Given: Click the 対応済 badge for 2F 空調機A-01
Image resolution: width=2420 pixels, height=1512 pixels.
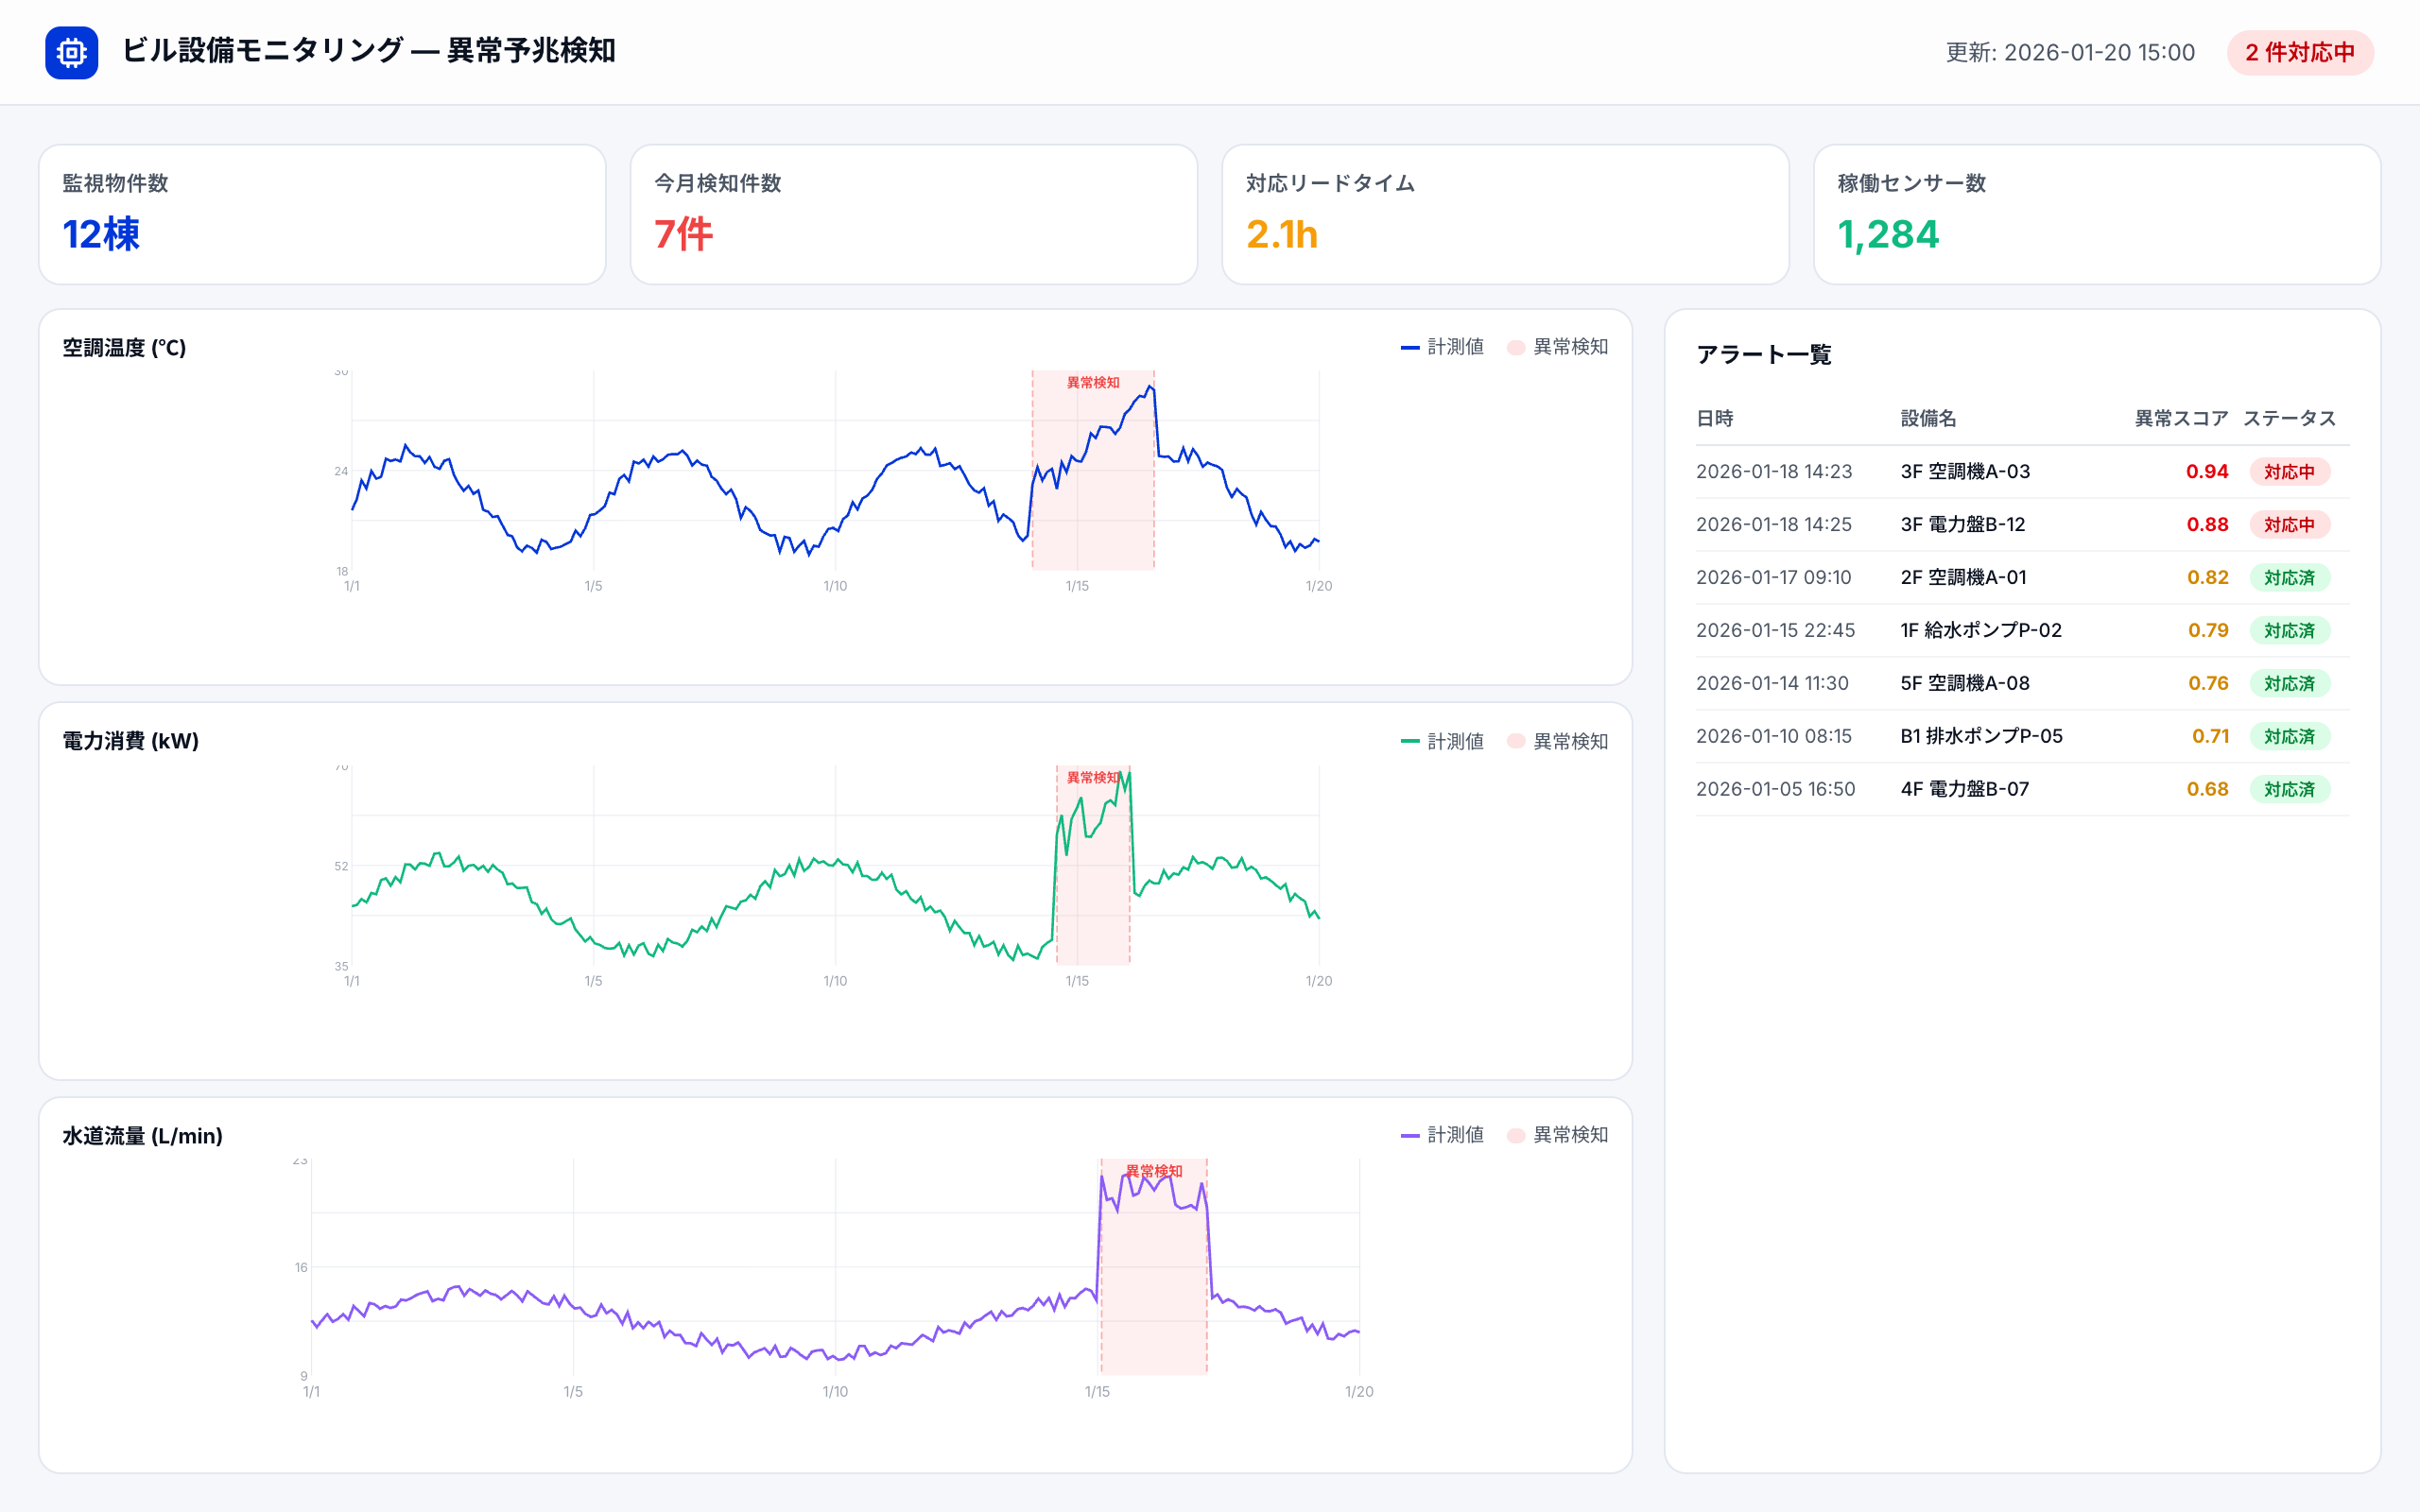Looking at the screenshot, I should (x=2291, y=577).
